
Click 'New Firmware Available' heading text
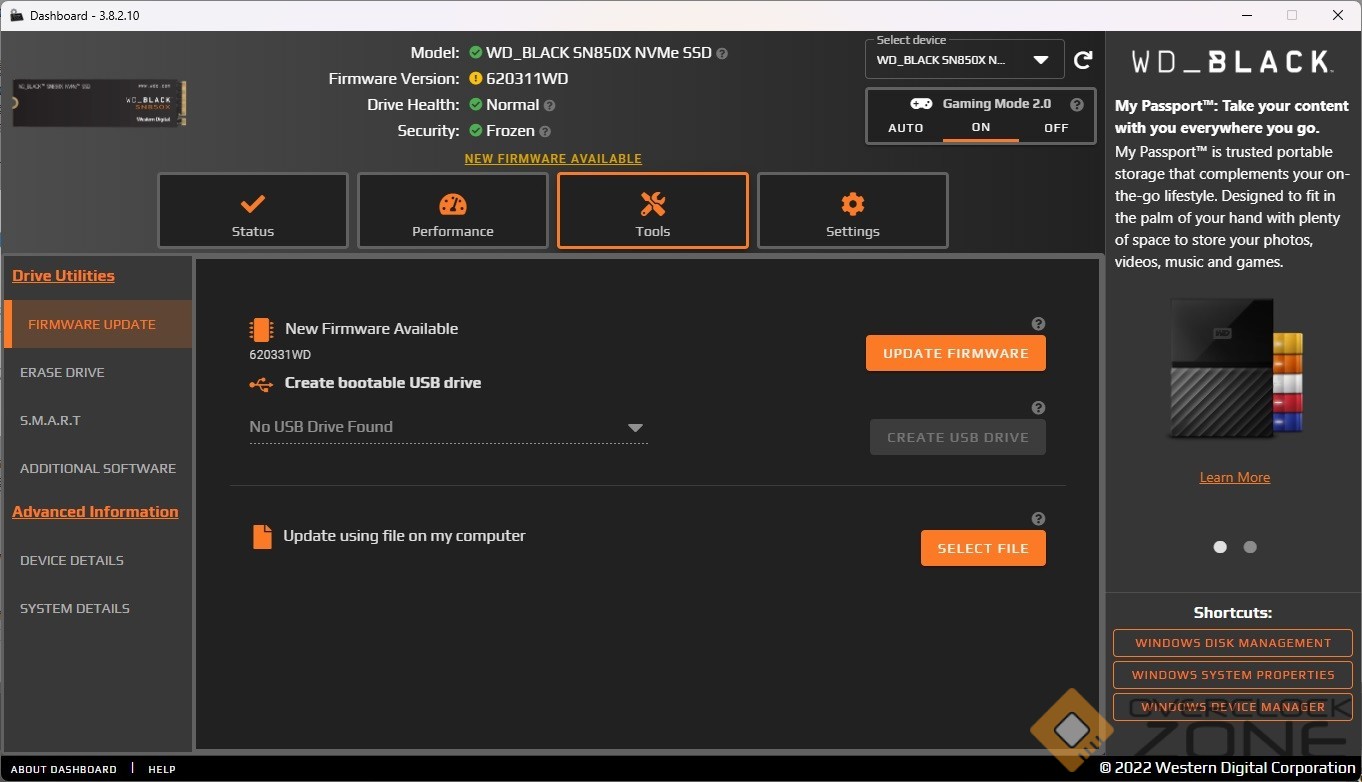click(x=372, y=329)
